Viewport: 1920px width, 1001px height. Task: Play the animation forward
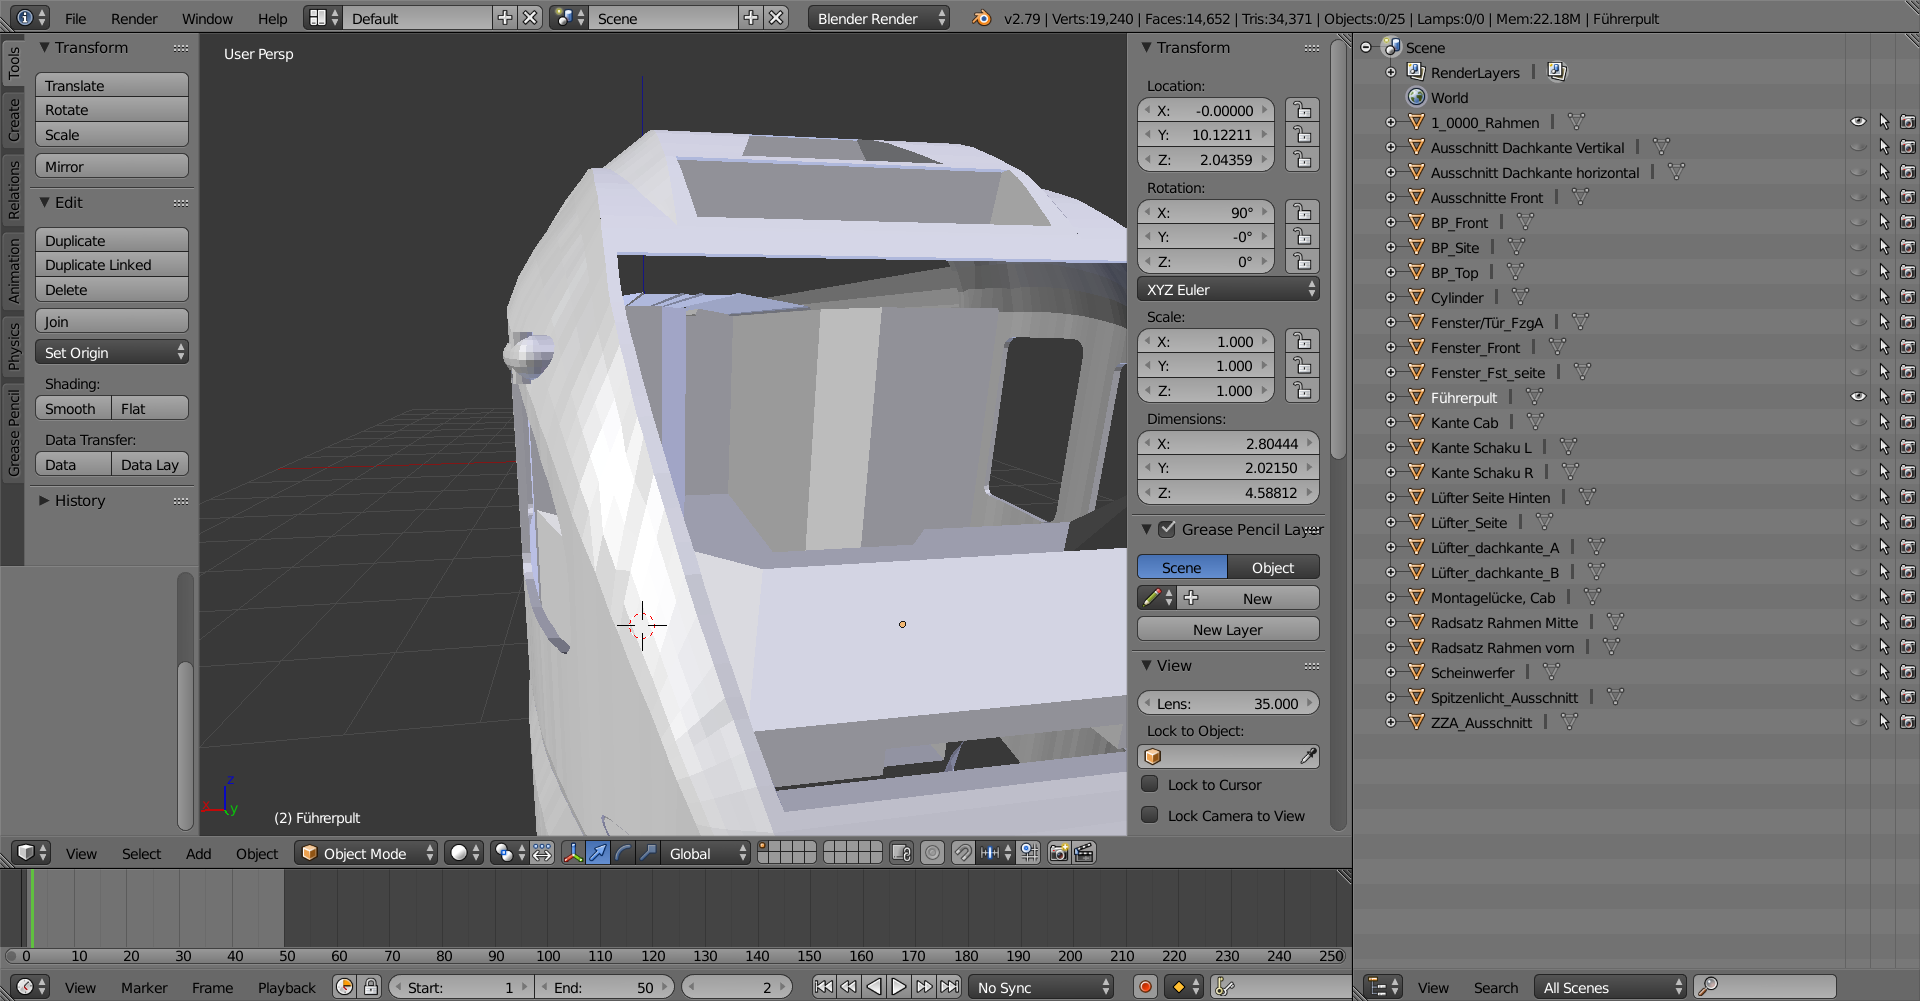pyautogui.click(x=898, y=987)
